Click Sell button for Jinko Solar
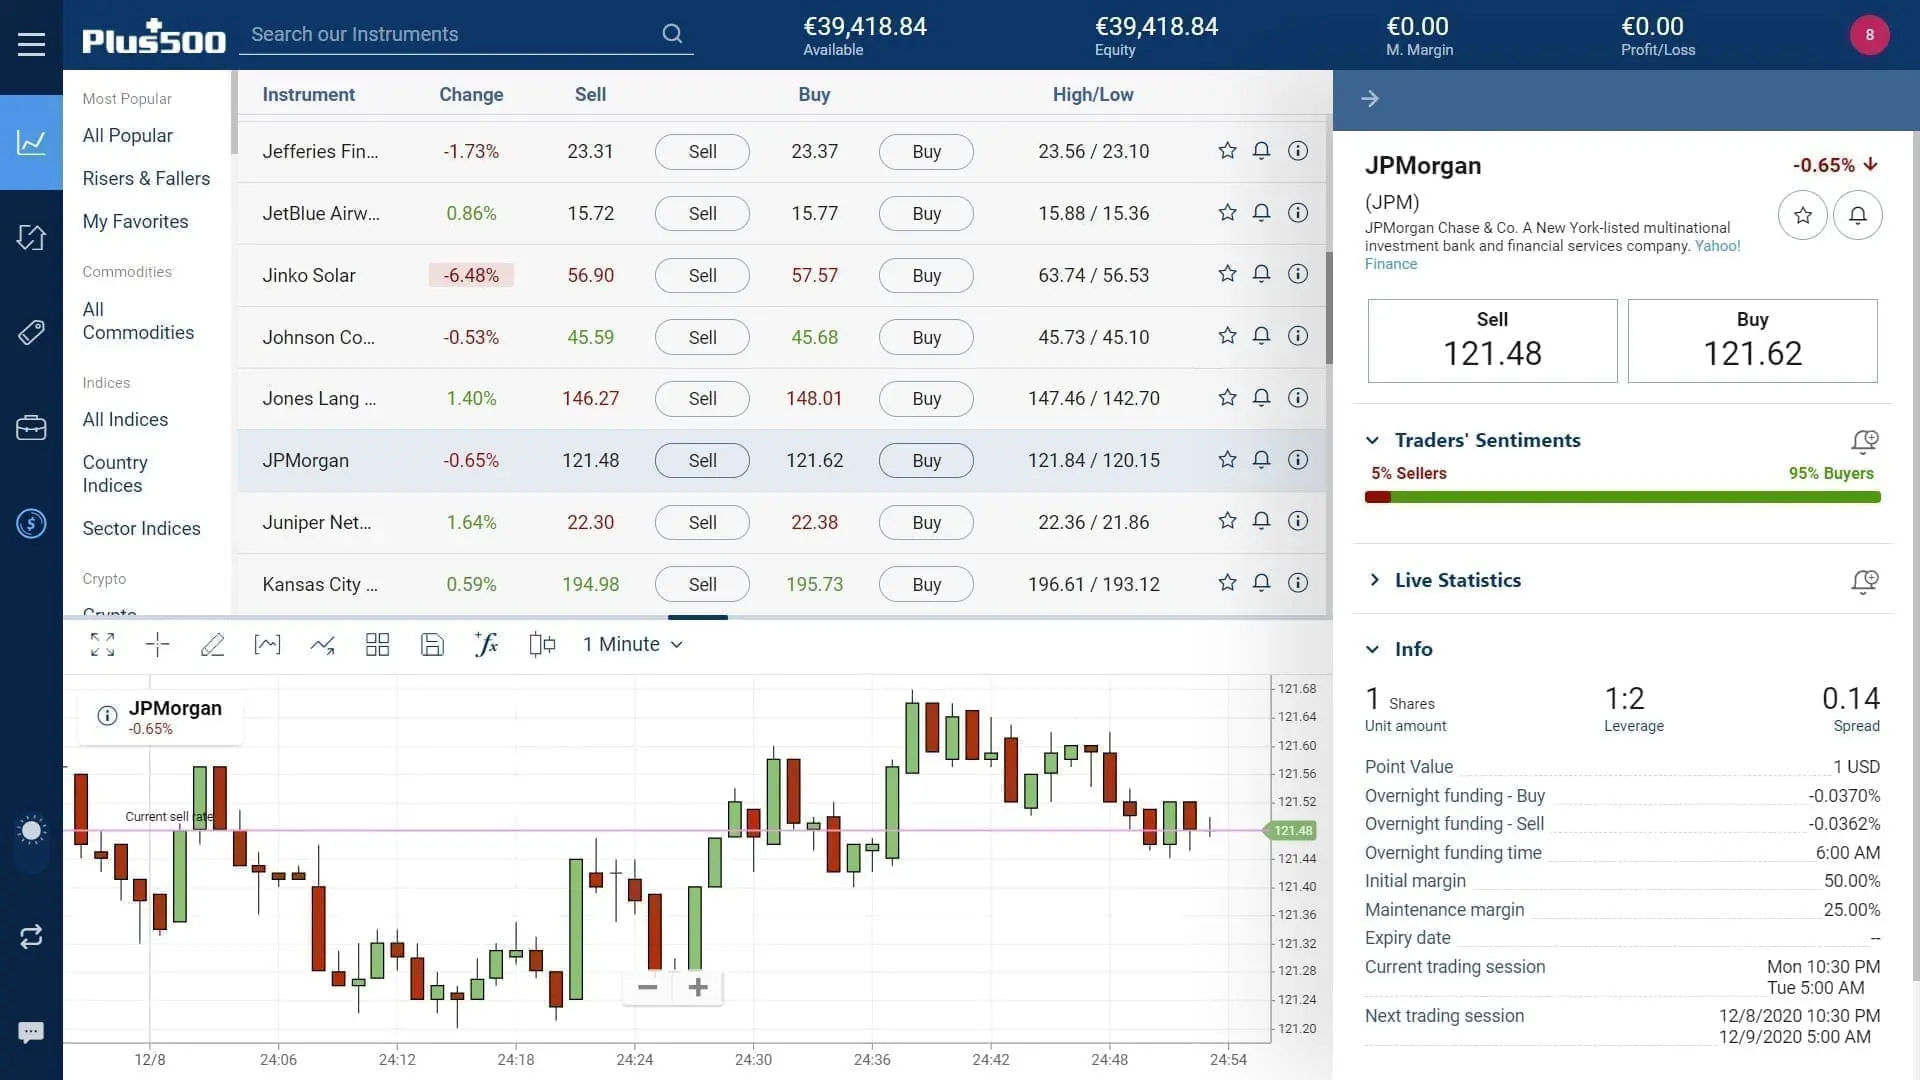 (x=702, y=275)
